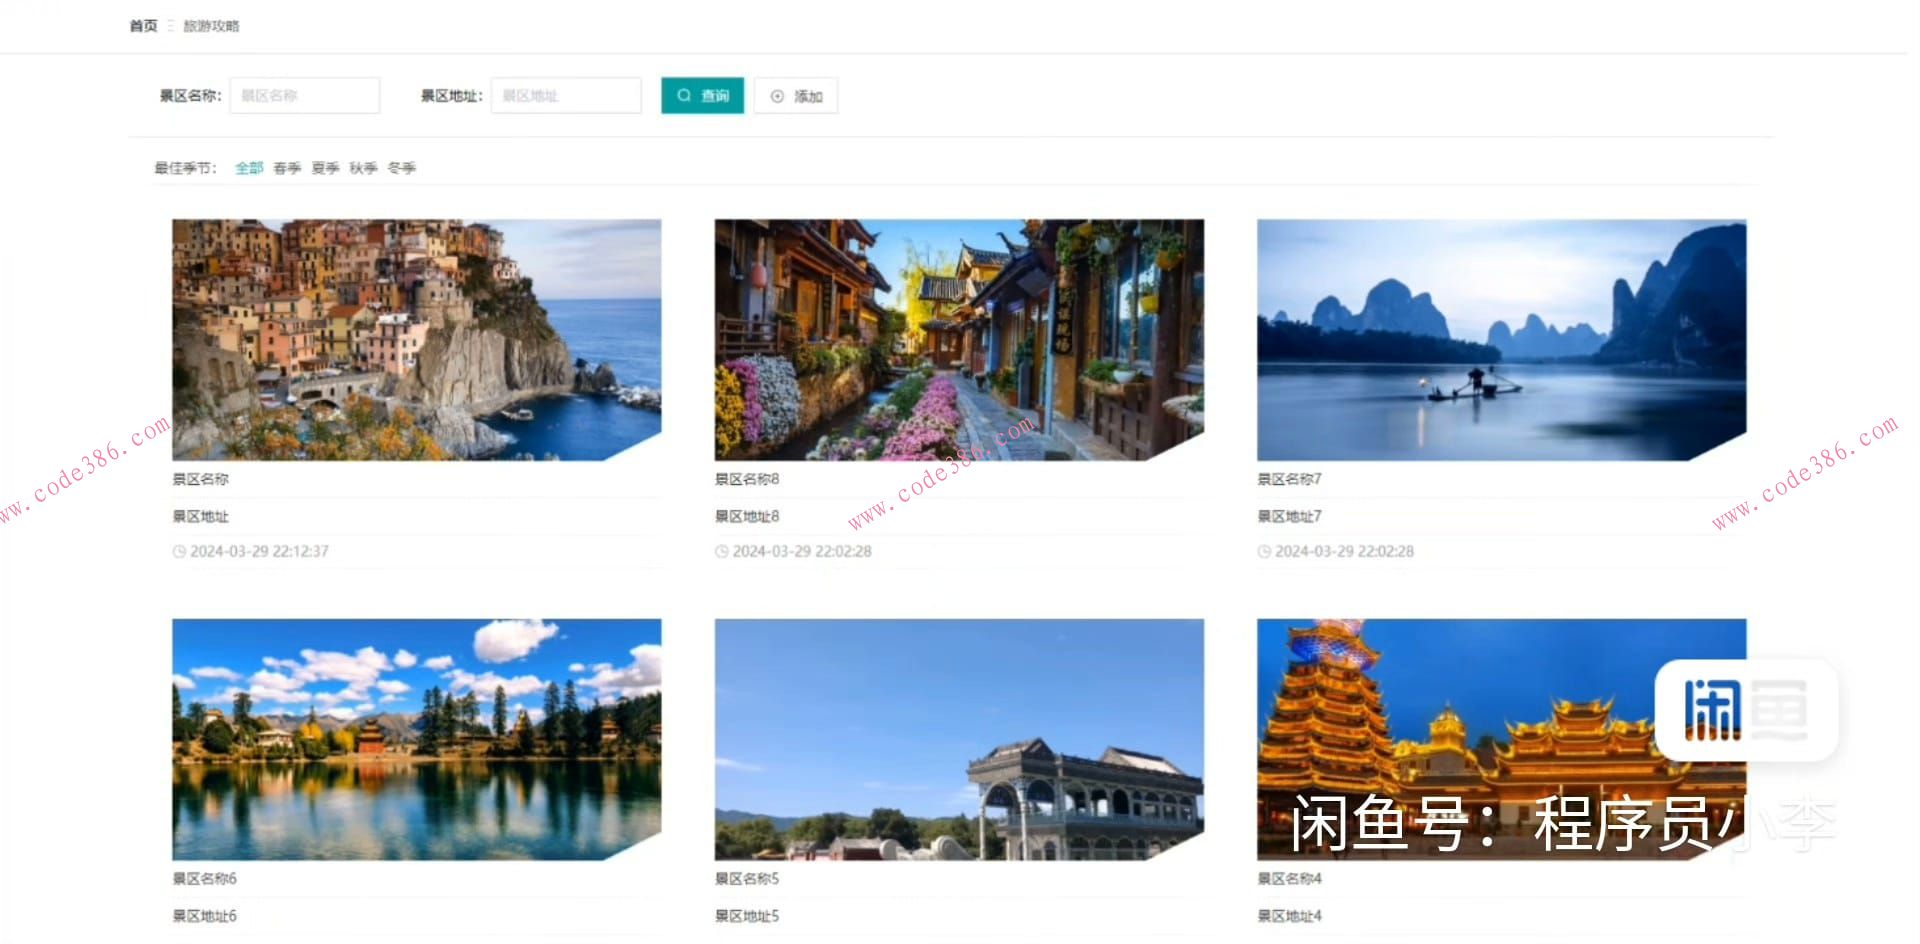Filter by 秋季 season
Screen dimensions: 1920x944
(x=363, y=168)
